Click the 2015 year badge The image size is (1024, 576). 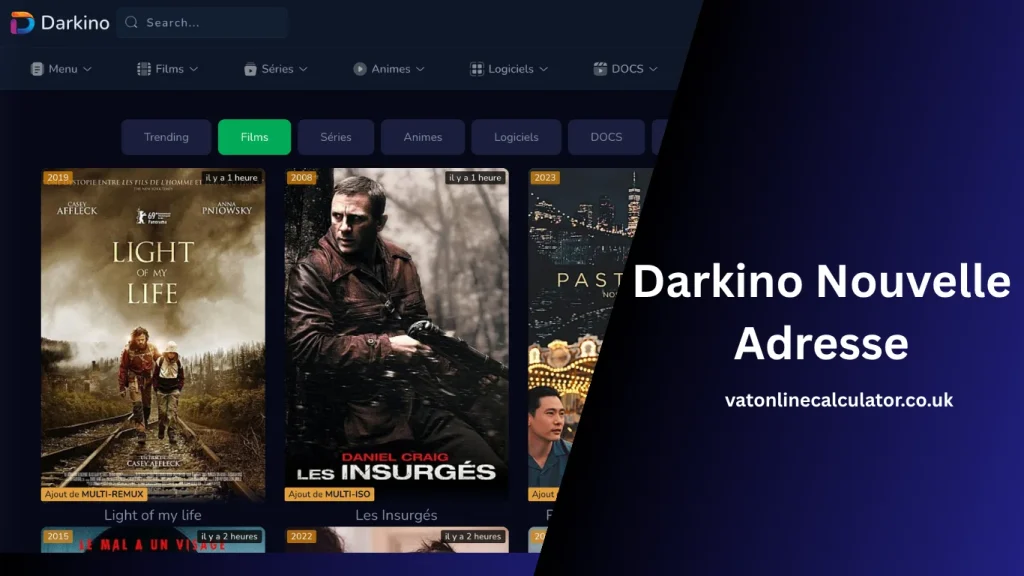point(57,536)
